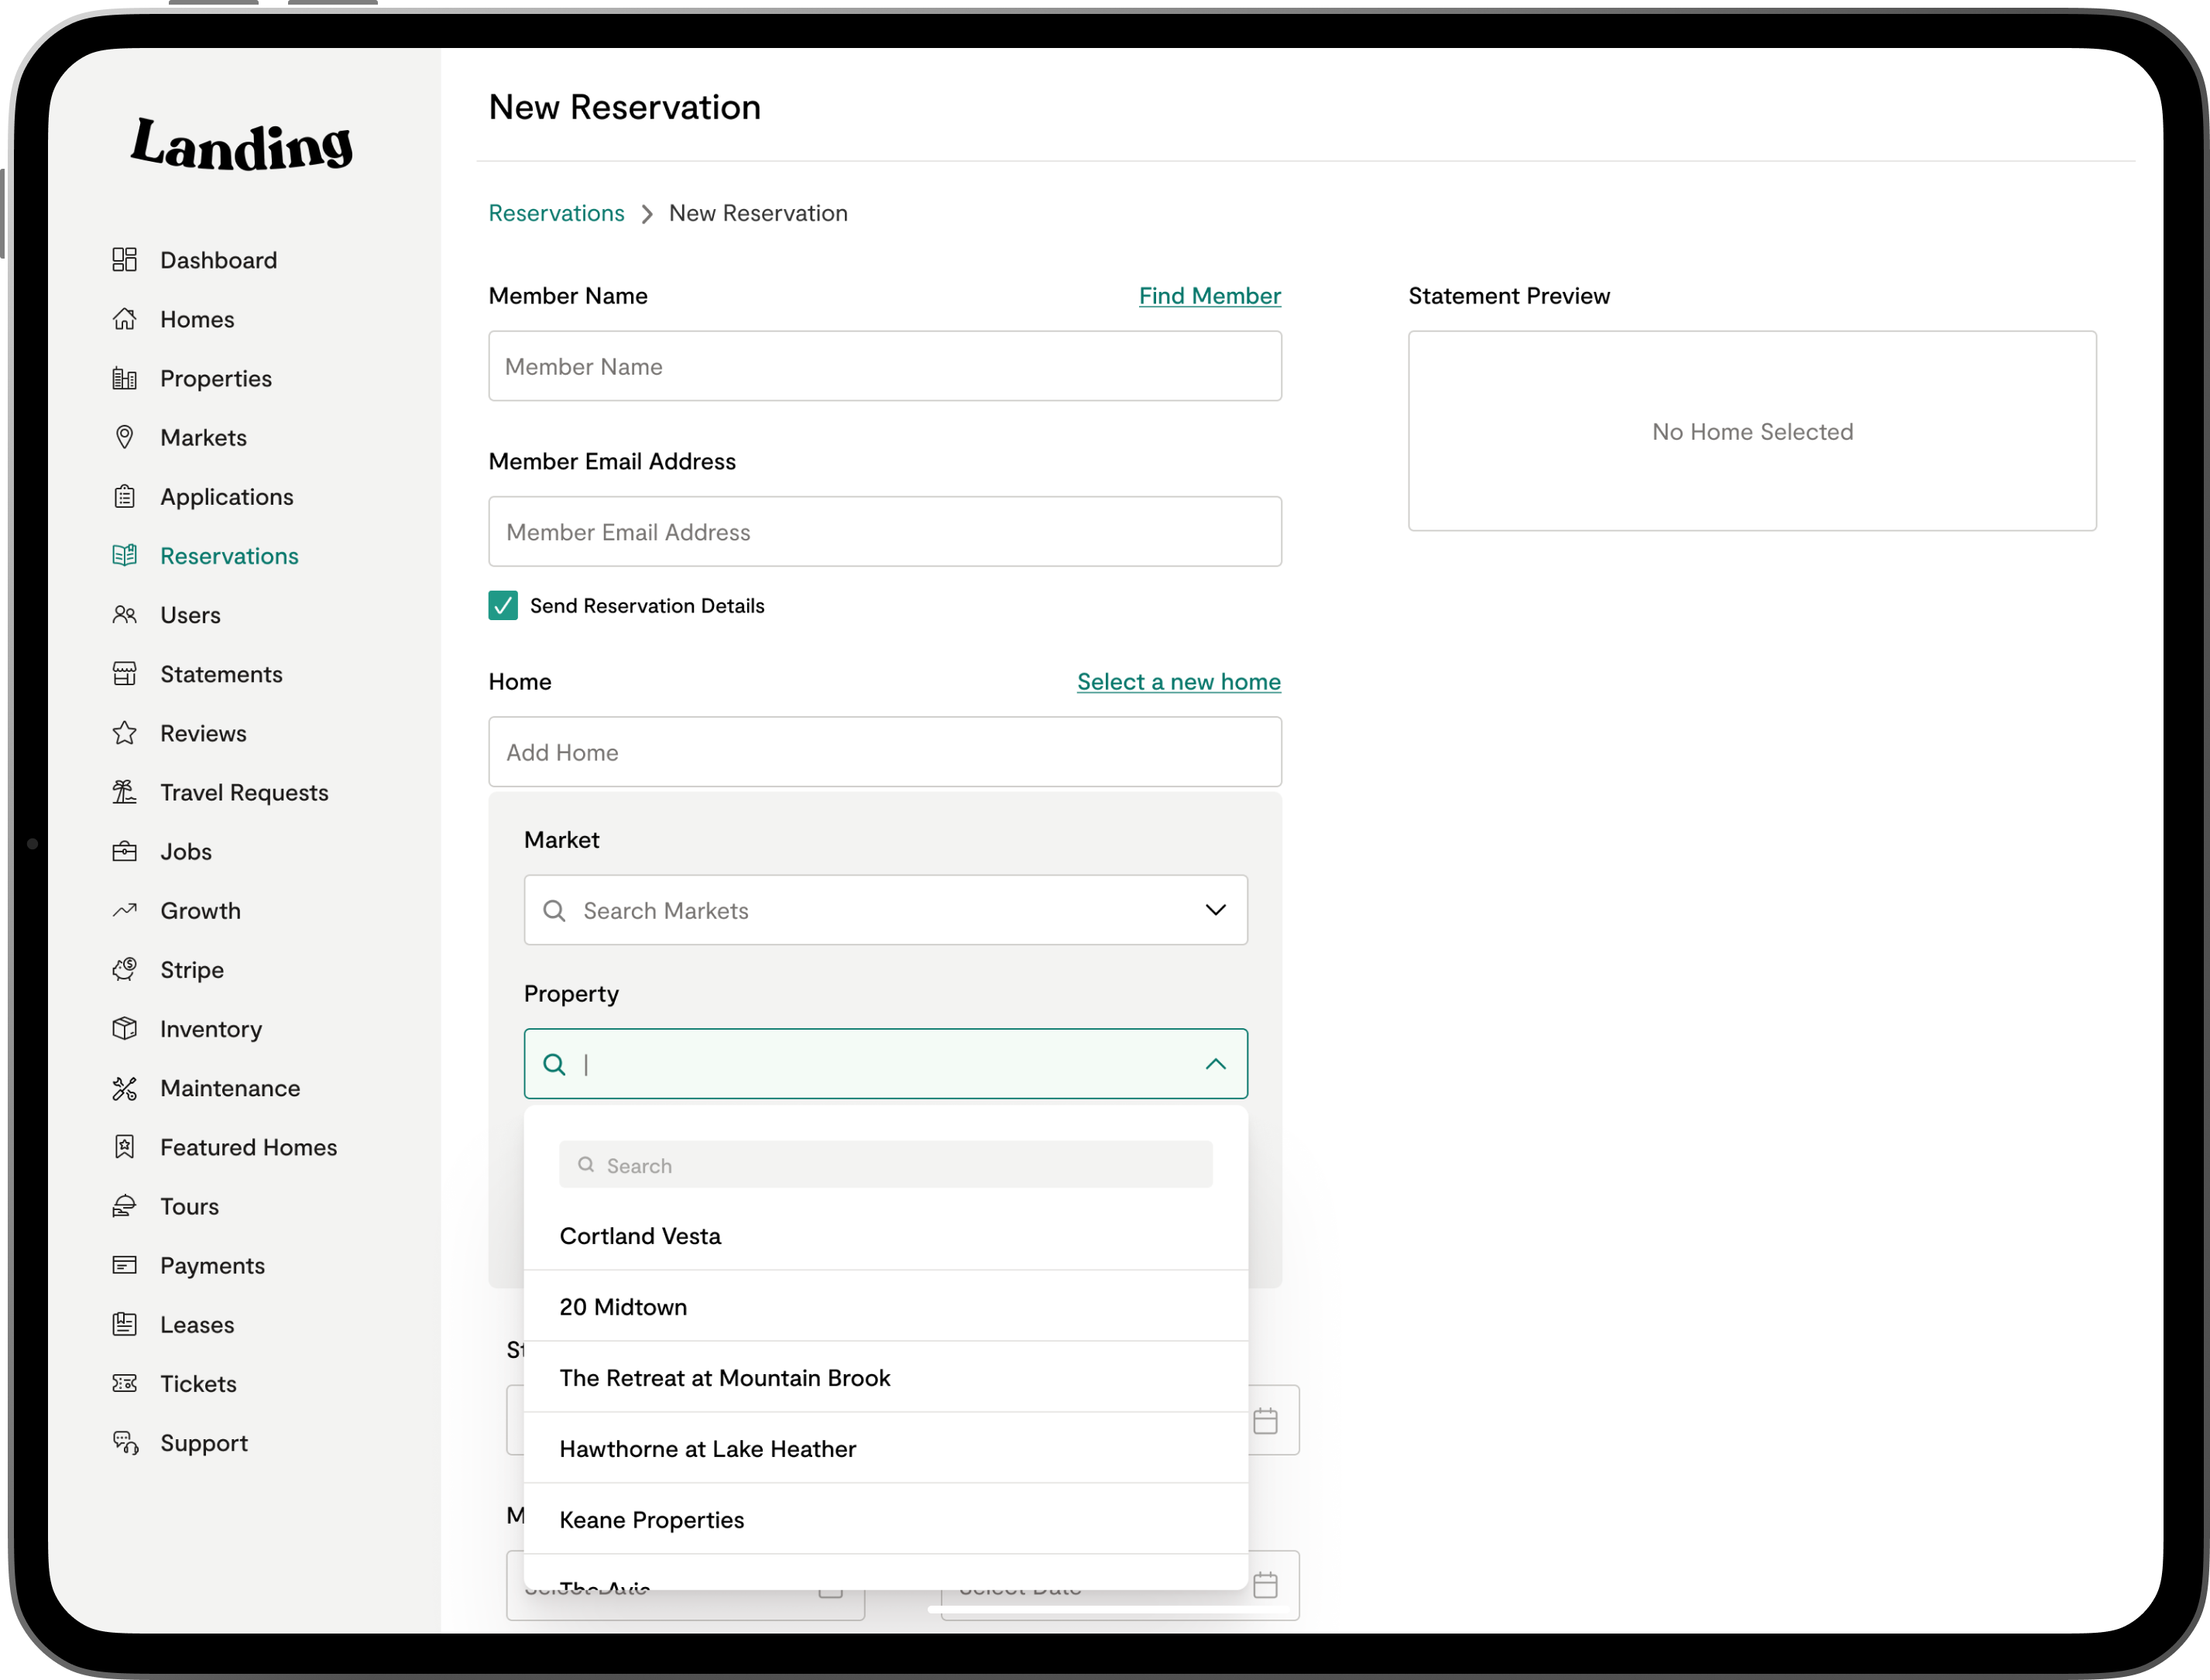
Task: Open Payments in the sidebar
Action: tap(212, 1265)
